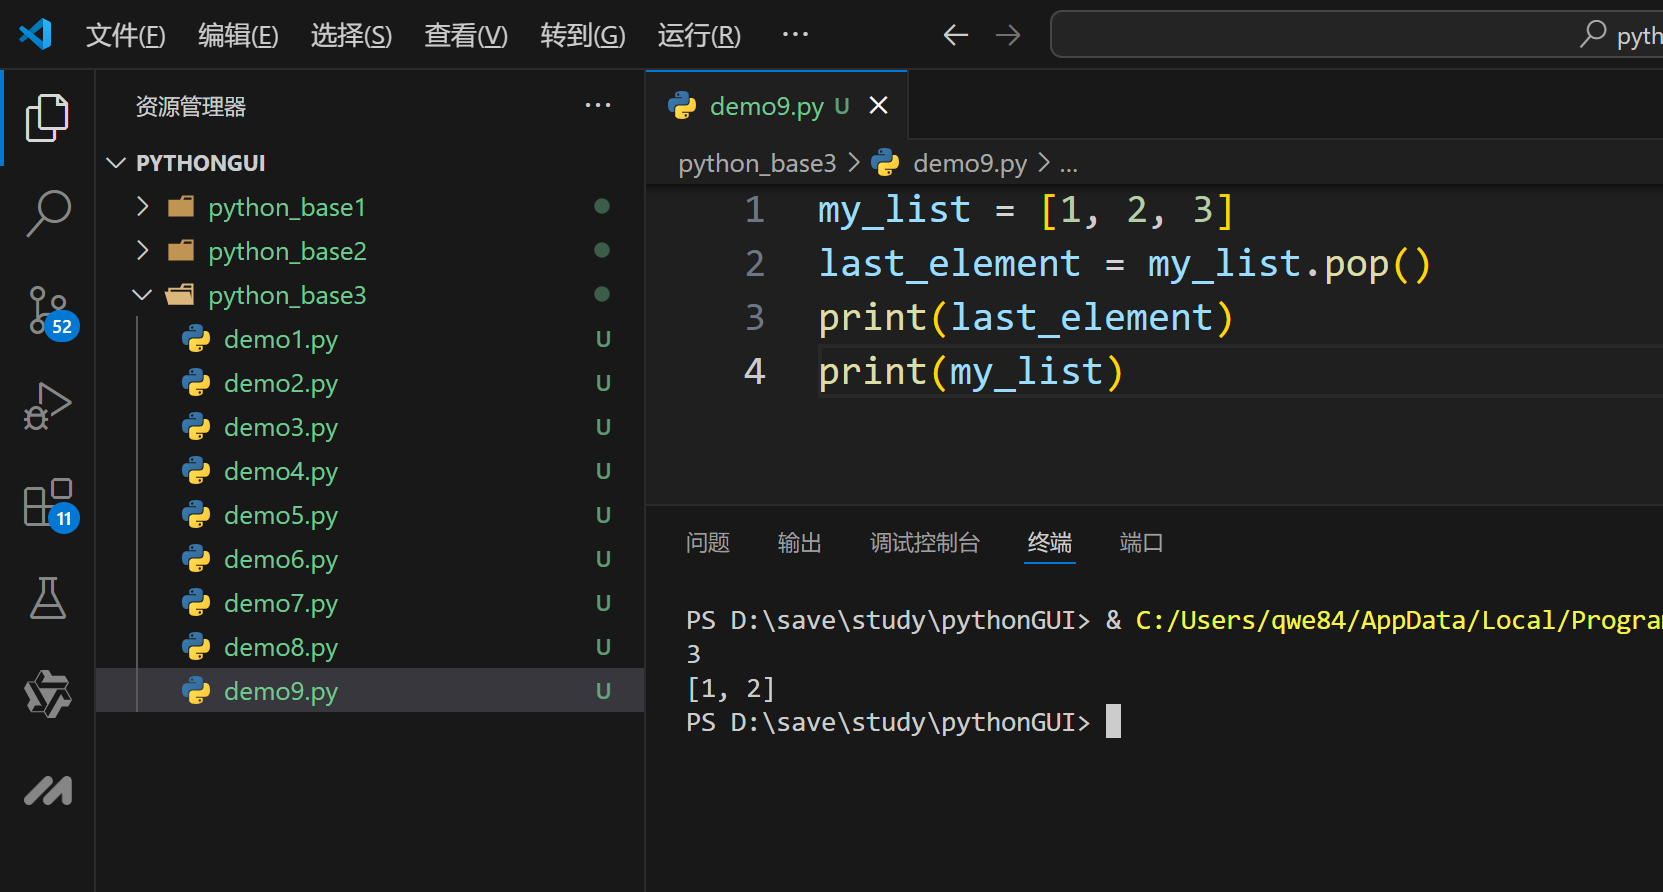Open the 运行(R) menu
1663x892 pixels.
coord(699,36)
